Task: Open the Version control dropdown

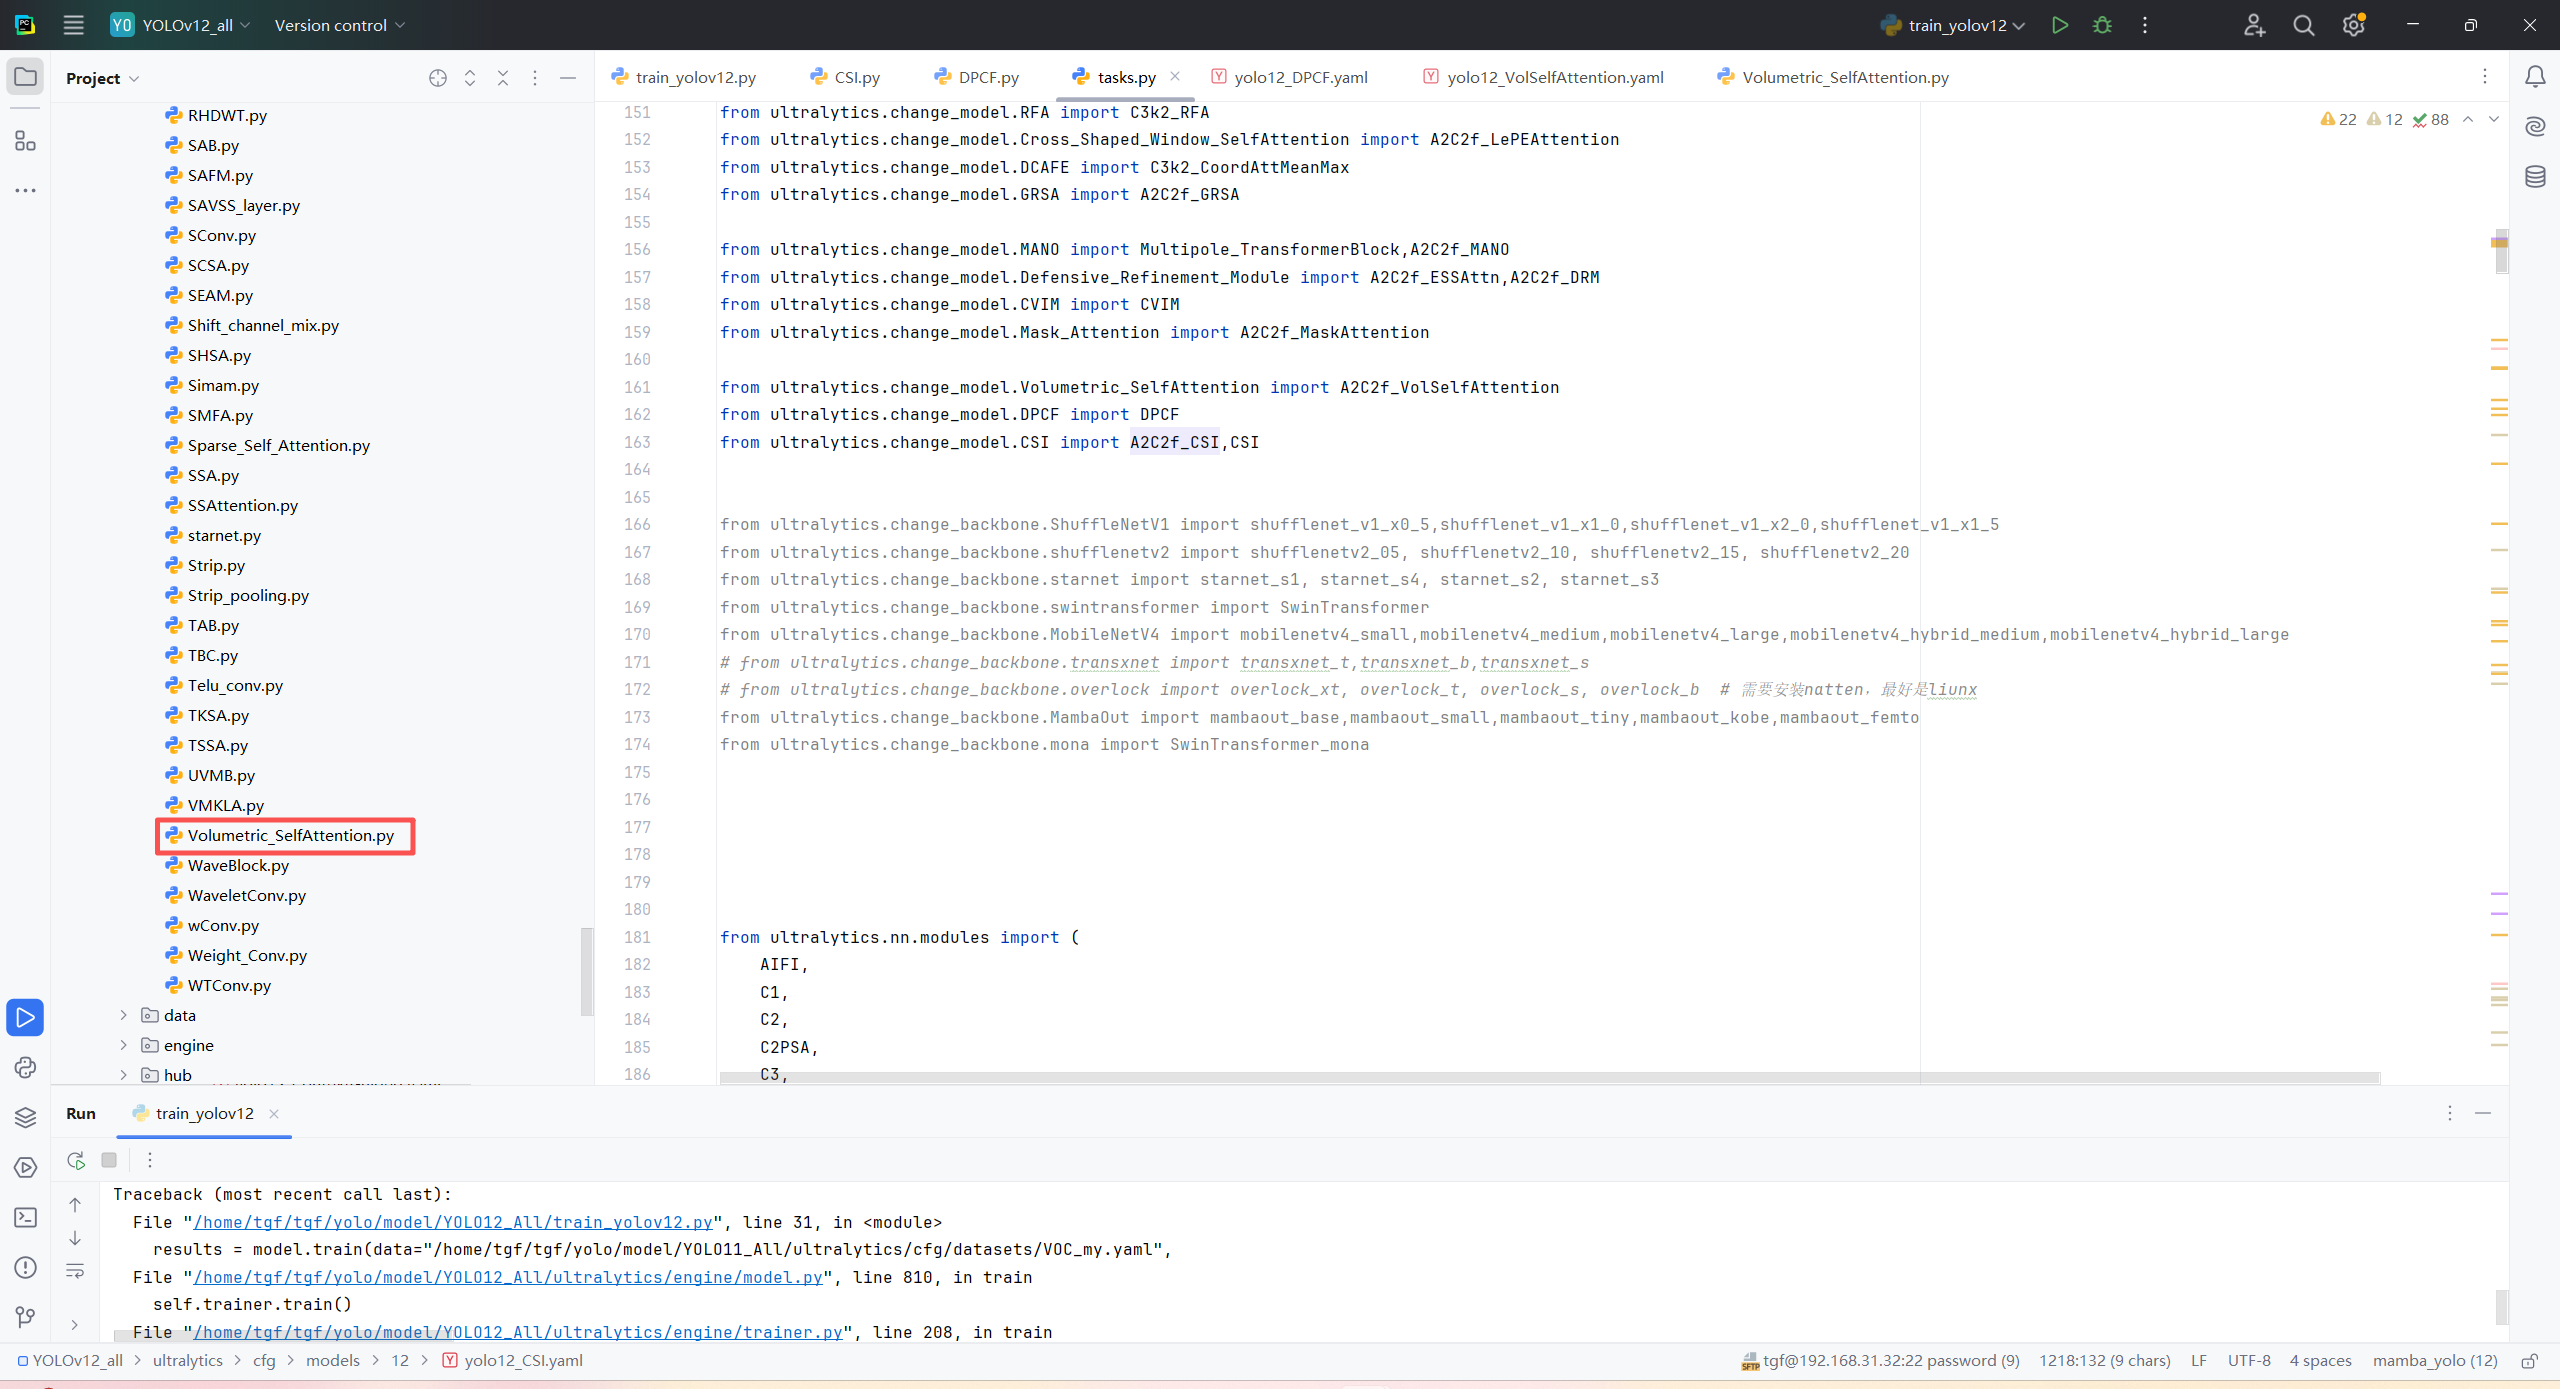Action: pos(340,25)
